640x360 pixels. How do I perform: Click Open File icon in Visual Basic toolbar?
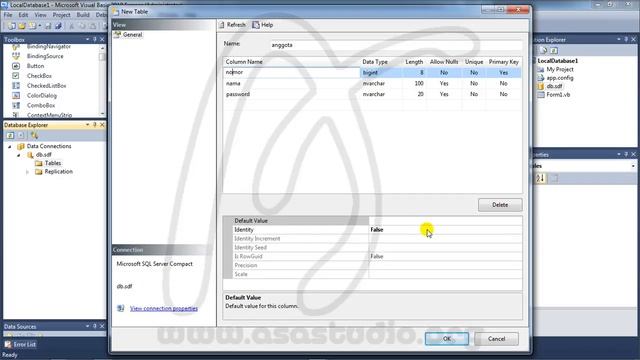pos(22,26)
